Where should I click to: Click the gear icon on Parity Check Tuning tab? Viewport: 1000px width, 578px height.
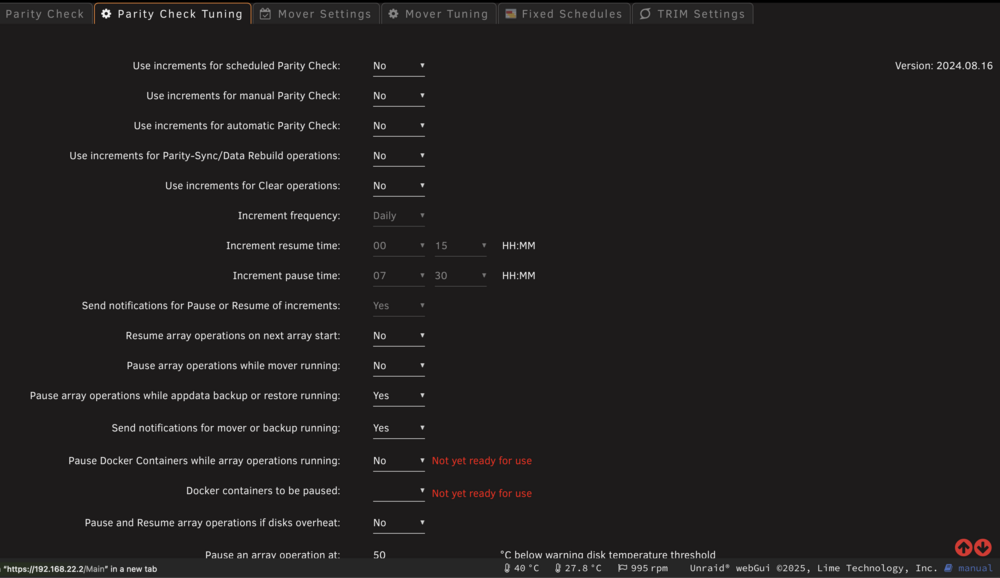click(107, 13)
